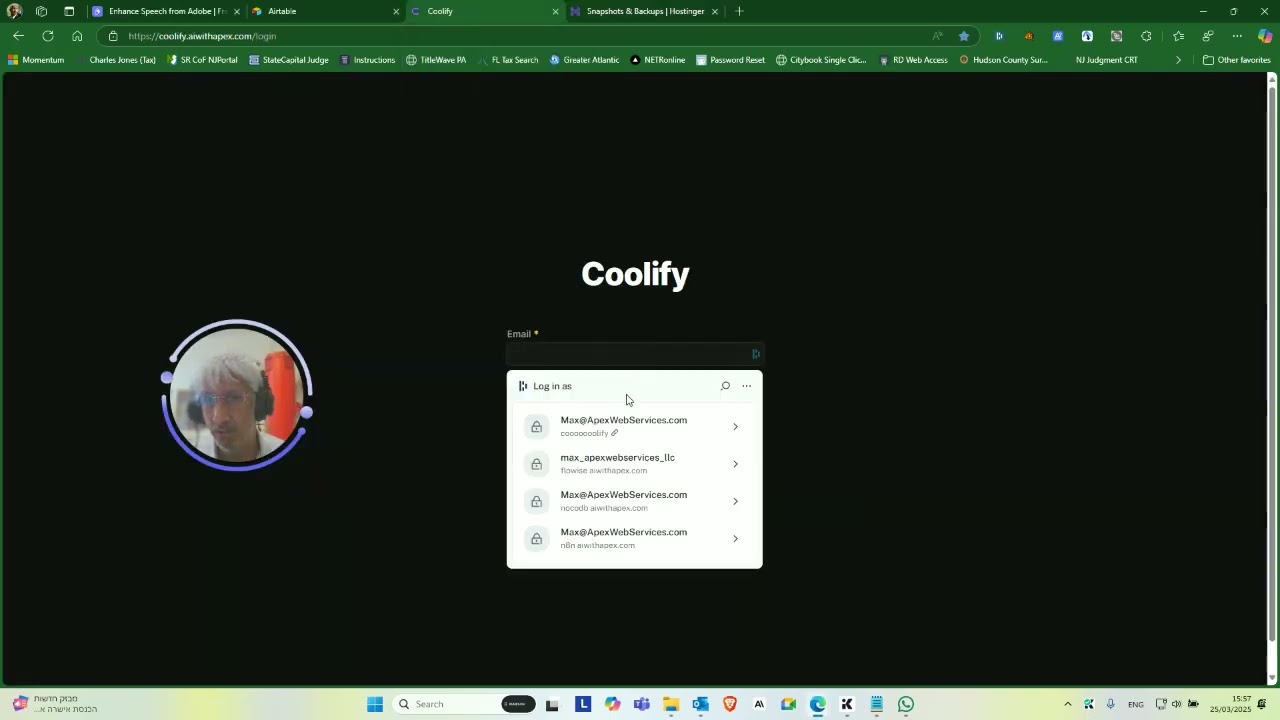Open the FL Tax Search bookmark

[x=508, y=60]
